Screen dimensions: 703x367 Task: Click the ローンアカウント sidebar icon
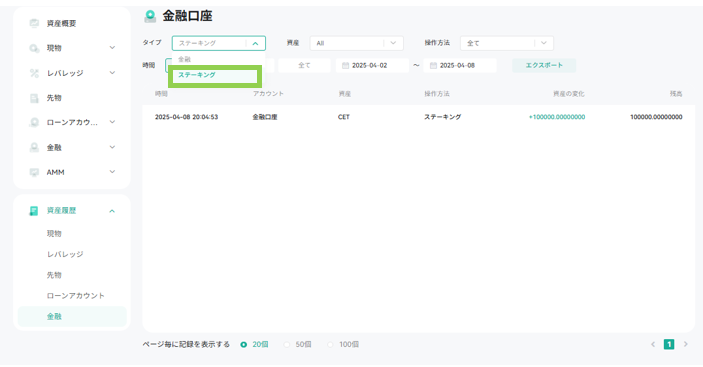click(x=34, y=122)
